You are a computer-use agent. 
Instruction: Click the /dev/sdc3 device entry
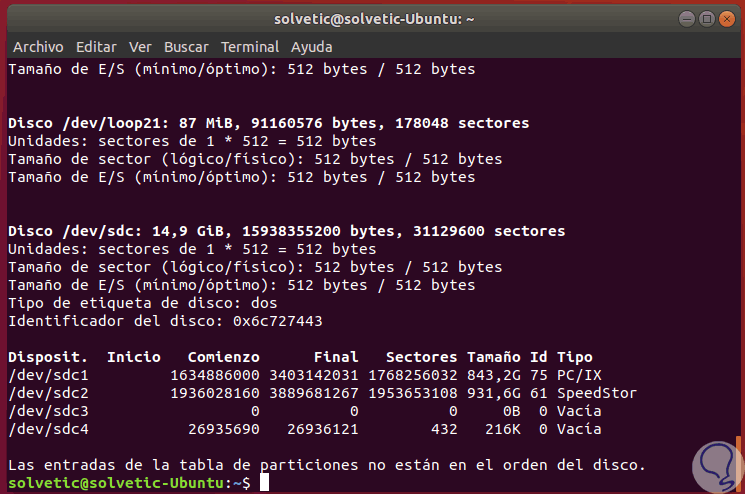(48, 411)
